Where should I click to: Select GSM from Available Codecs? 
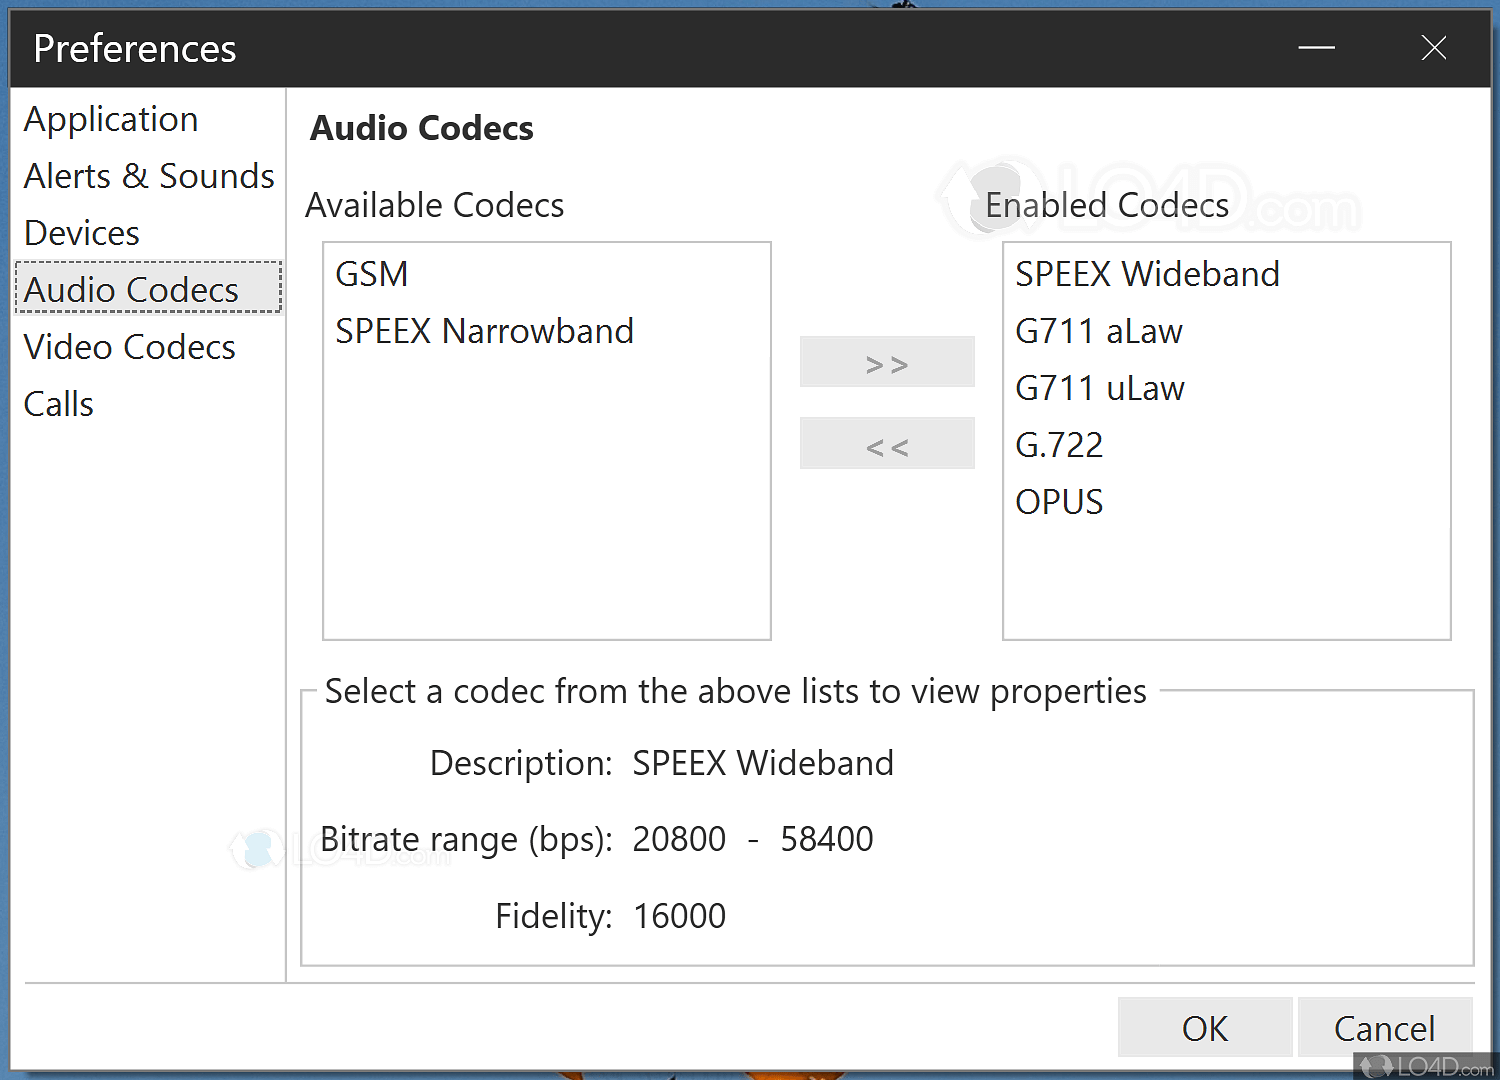[371, 273]
